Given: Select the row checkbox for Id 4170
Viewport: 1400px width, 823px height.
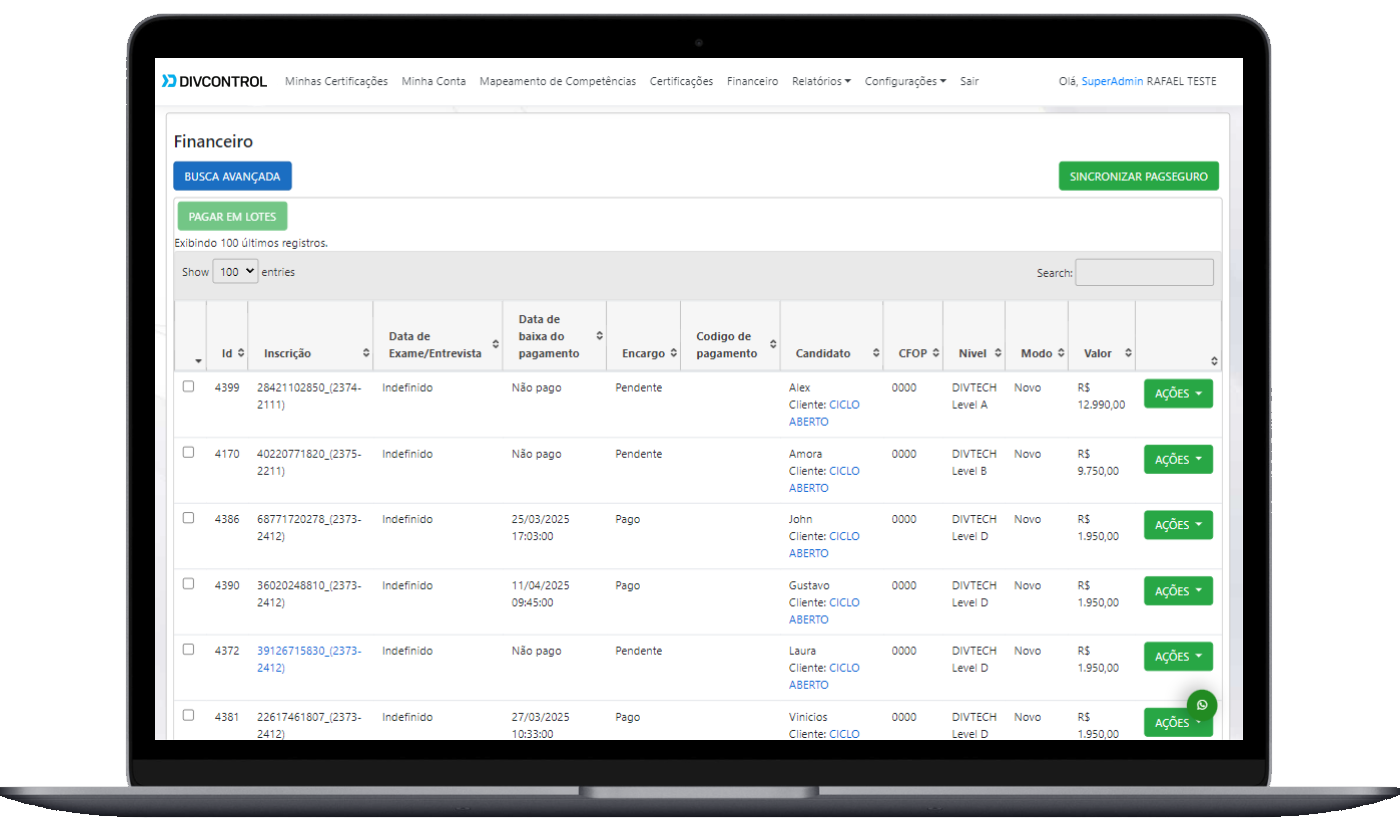Looking at the screenshot, I should click(188, 453).
